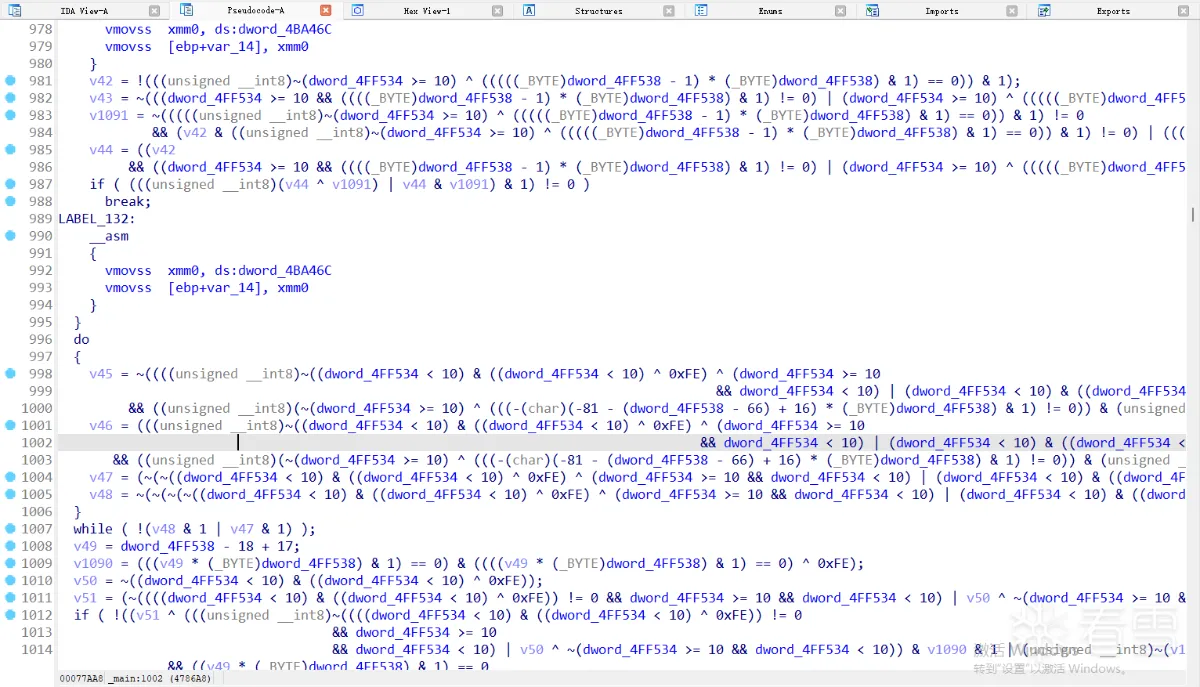Toggle breakpoint dot on line 1010
The image size is (1200, 687).
[x=11, y=580]
